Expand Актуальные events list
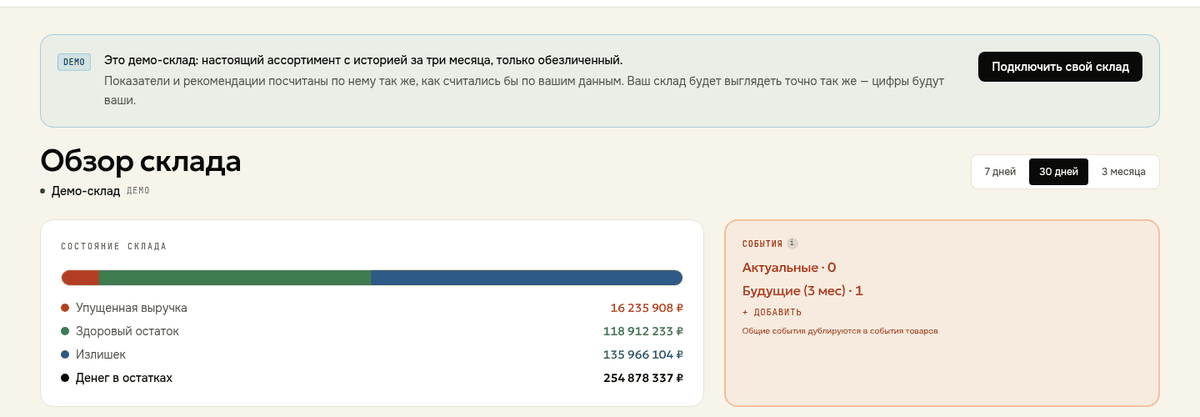Screen dimensions: 1200x417 click(x=789, y=267)
